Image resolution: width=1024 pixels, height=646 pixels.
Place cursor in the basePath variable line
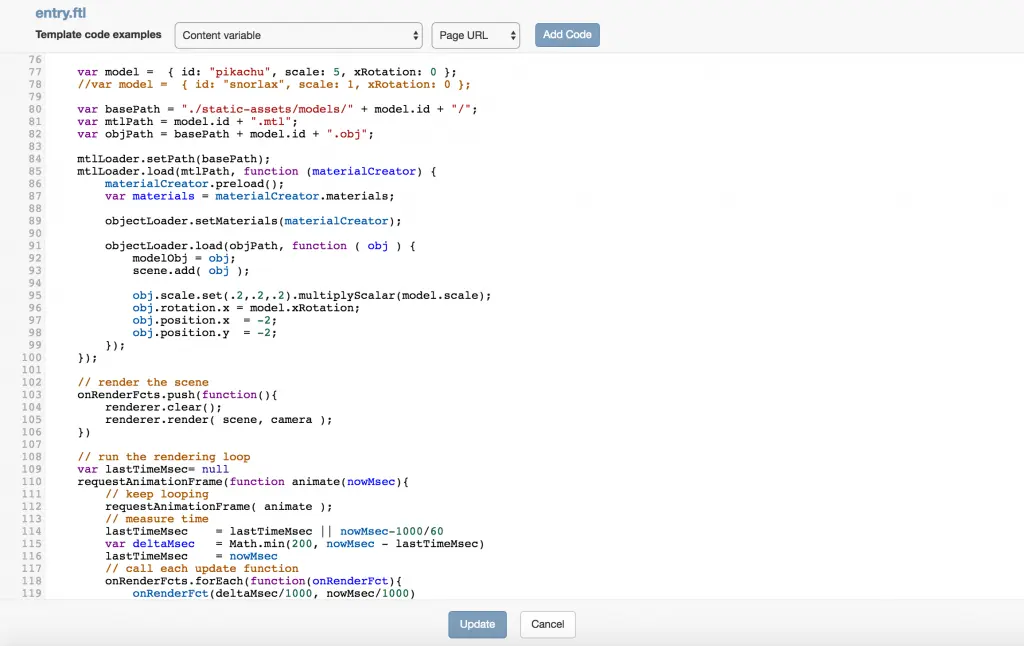click(276, 109)
